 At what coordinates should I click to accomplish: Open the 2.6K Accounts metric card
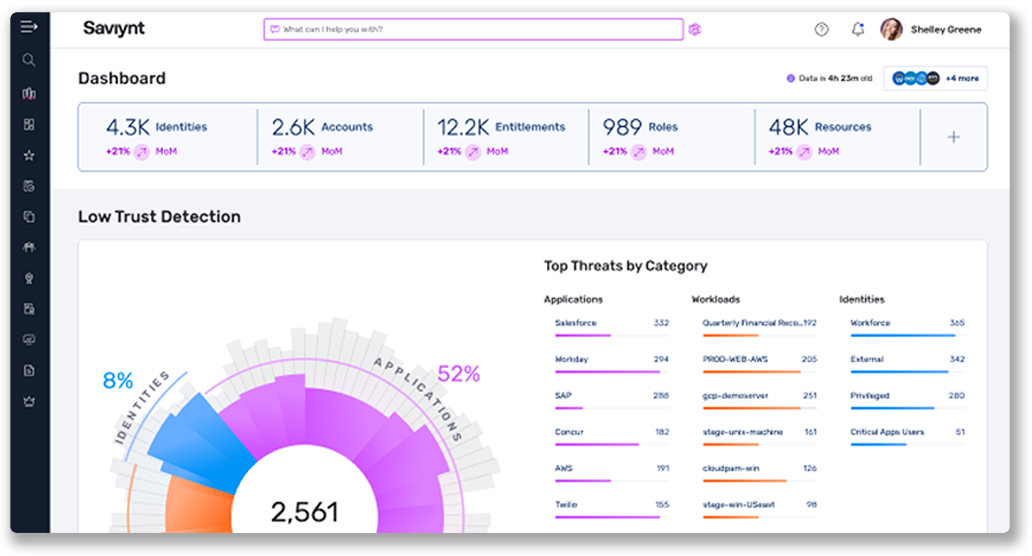coord(322,127)
